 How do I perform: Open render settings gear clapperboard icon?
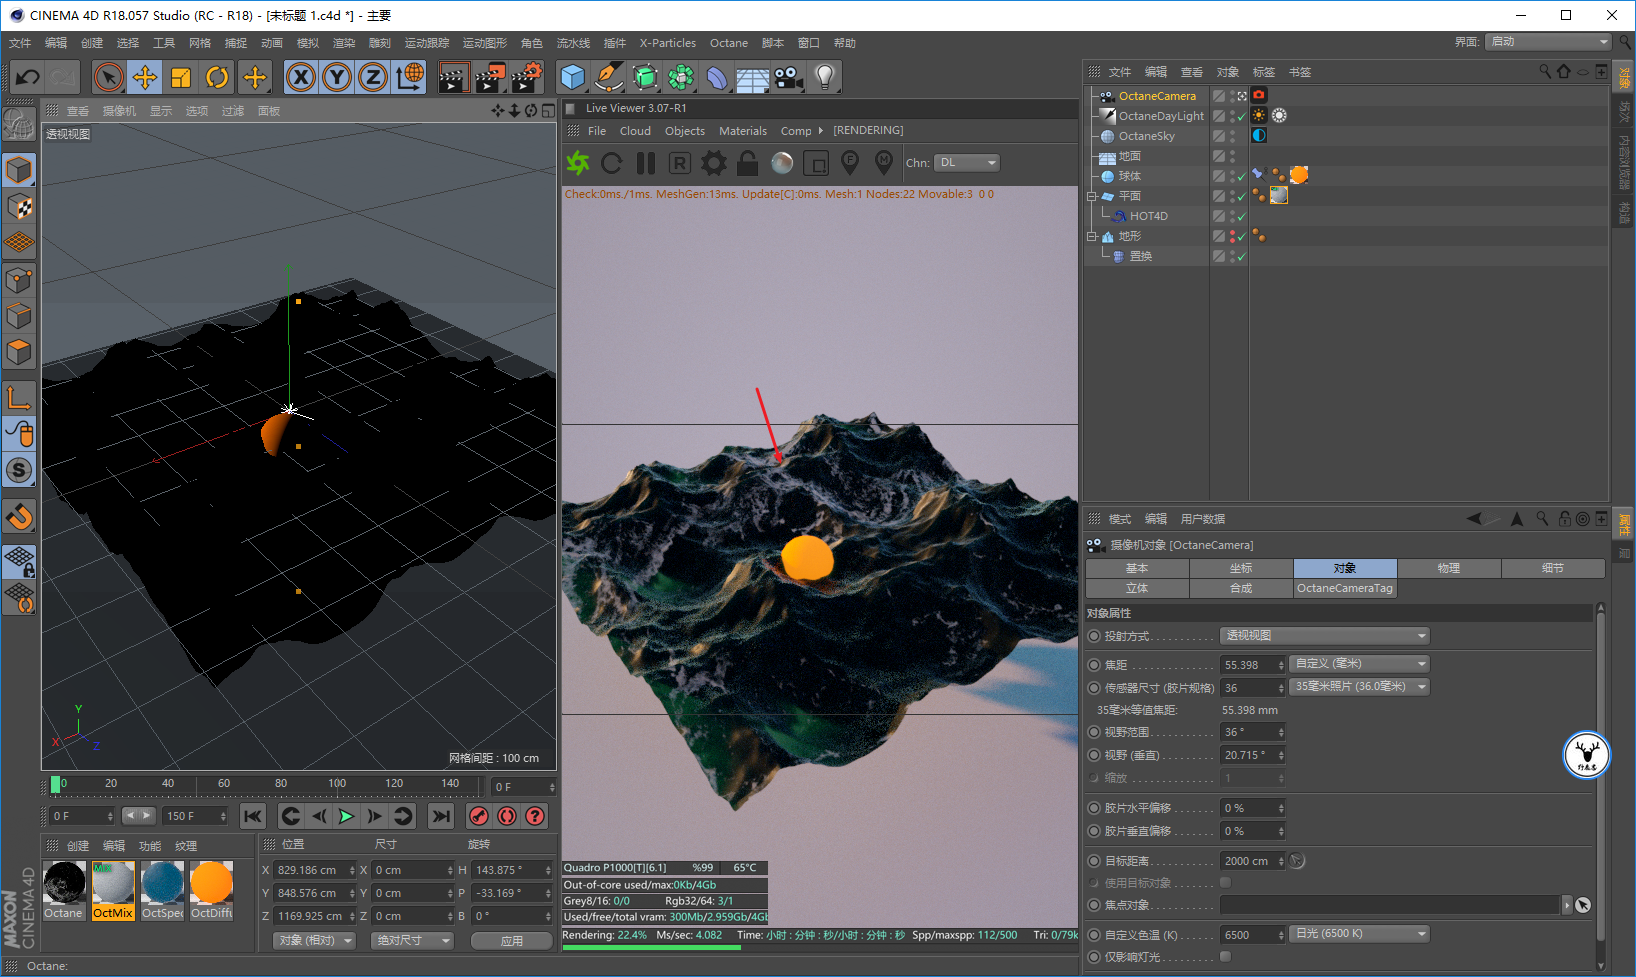tap(526, 77)
